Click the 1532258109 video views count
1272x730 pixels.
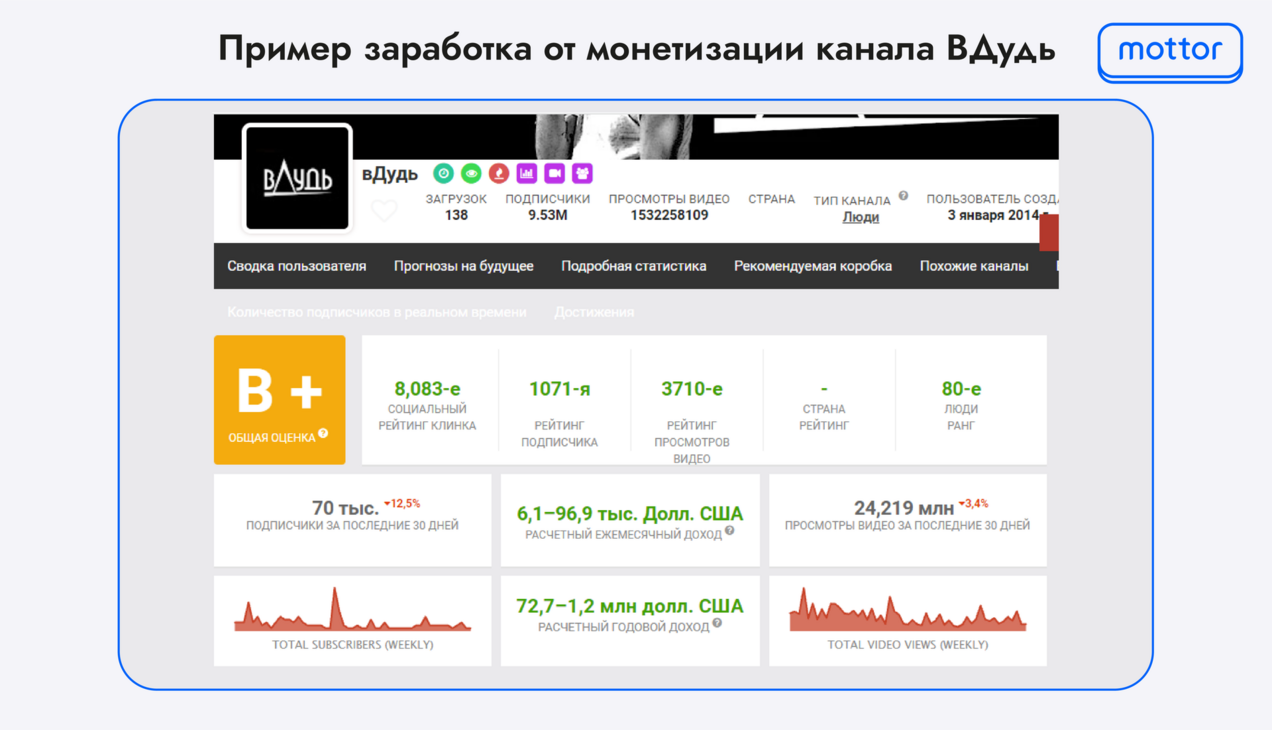669,215
